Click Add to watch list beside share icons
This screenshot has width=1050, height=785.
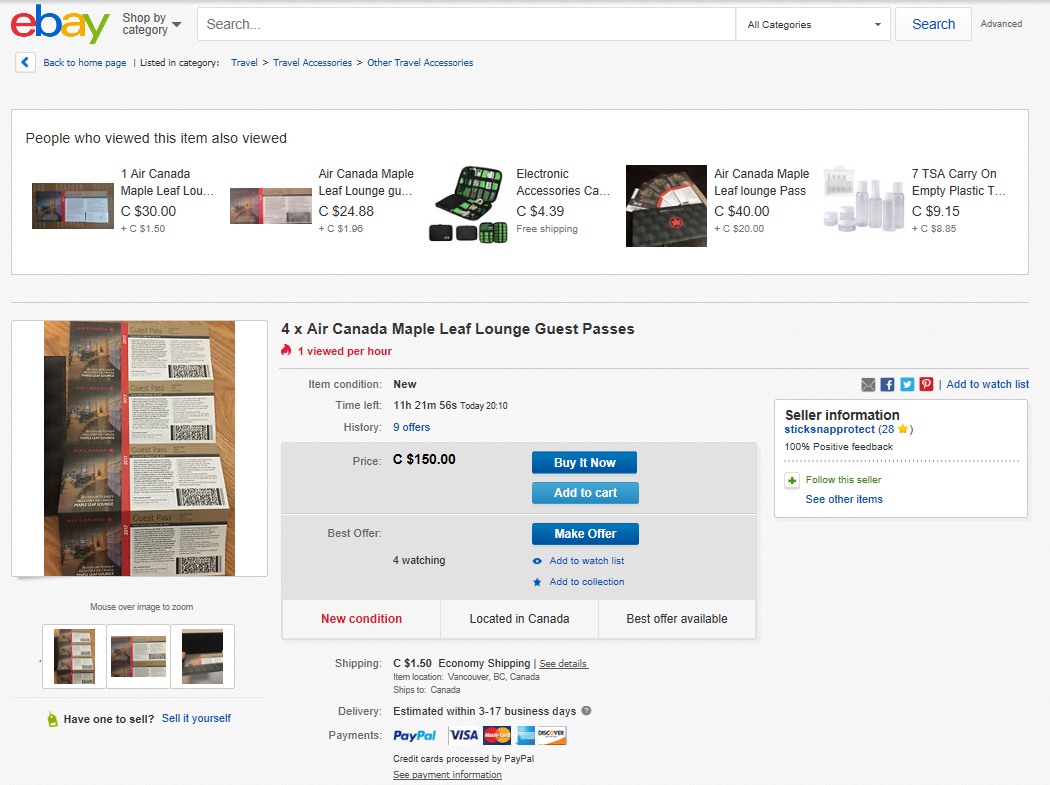(988, 384)
